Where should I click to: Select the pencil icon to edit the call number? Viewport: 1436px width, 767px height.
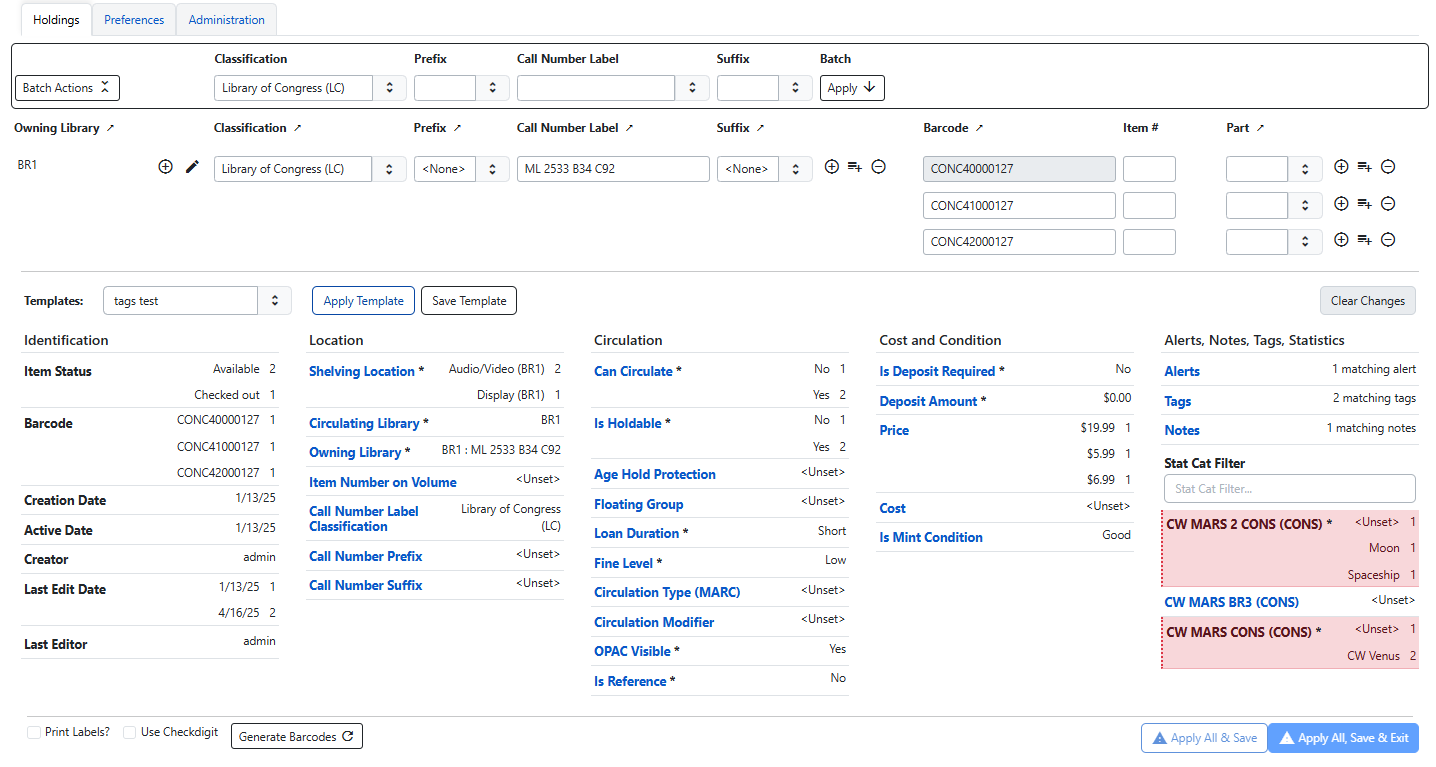(192, 166)
